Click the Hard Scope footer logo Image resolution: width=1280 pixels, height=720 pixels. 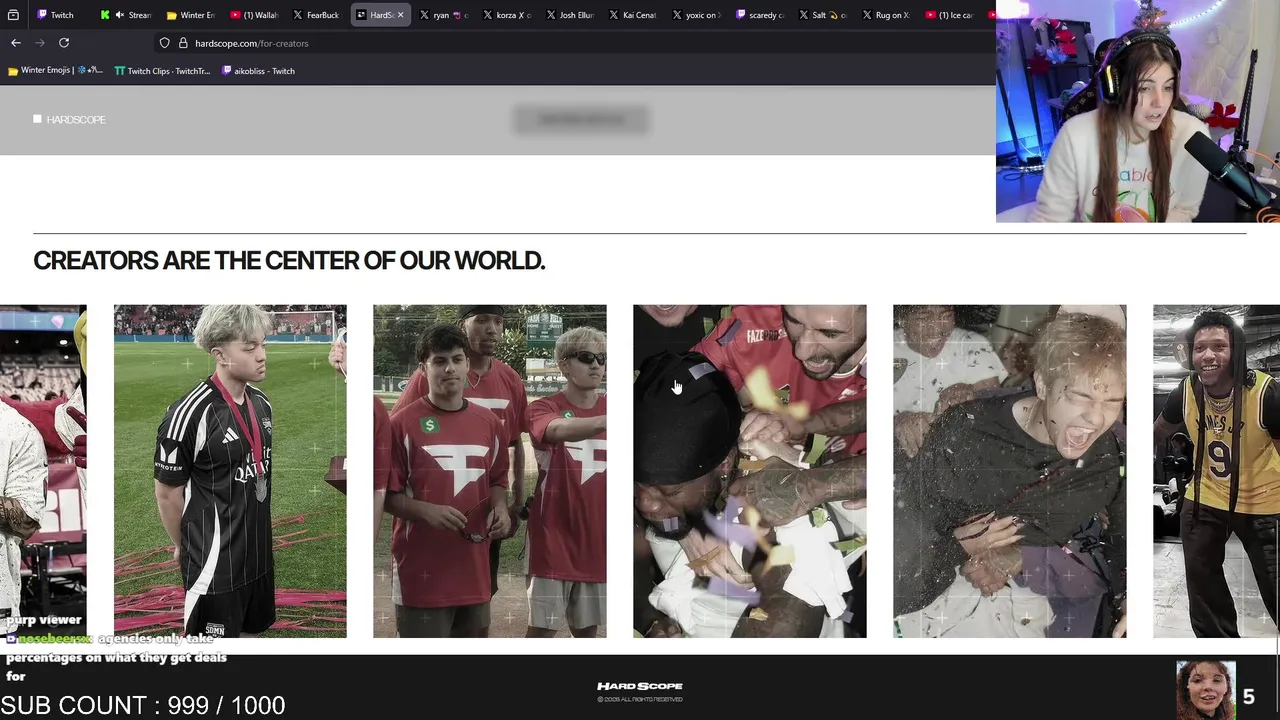[x=640, y=686]
